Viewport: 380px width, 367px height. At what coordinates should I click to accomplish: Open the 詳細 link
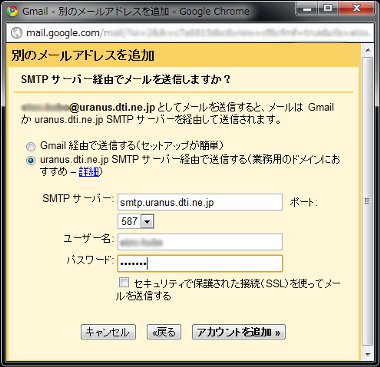pos(89,172)
